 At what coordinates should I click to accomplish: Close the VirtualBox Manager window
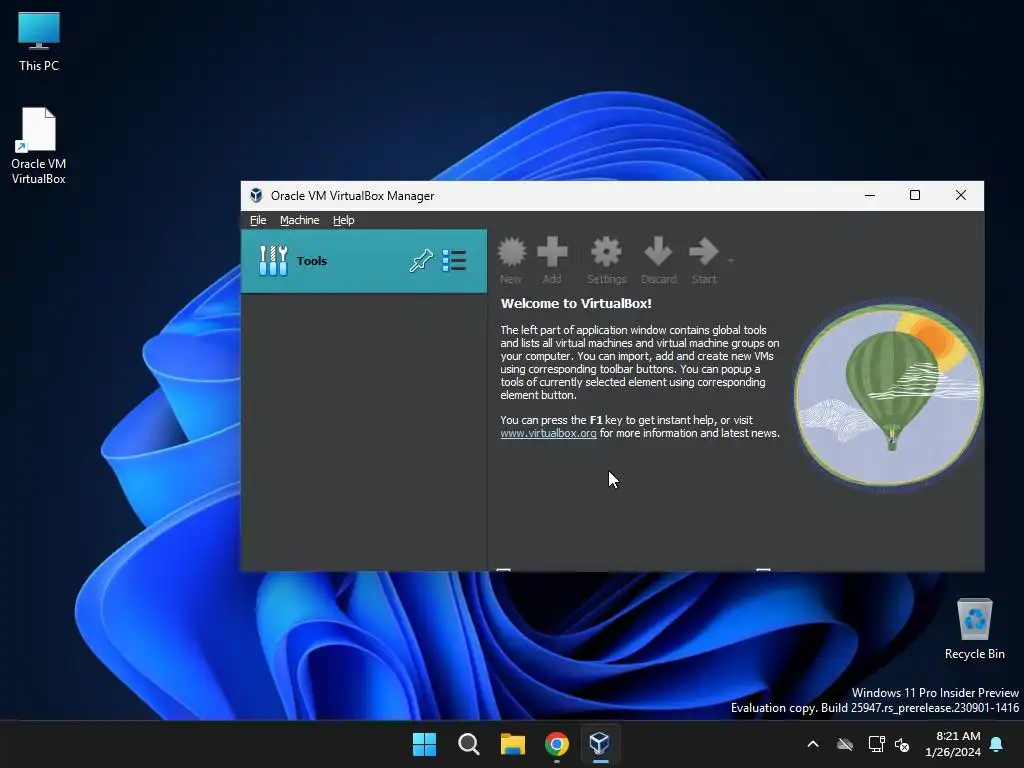tap(961, 195)
